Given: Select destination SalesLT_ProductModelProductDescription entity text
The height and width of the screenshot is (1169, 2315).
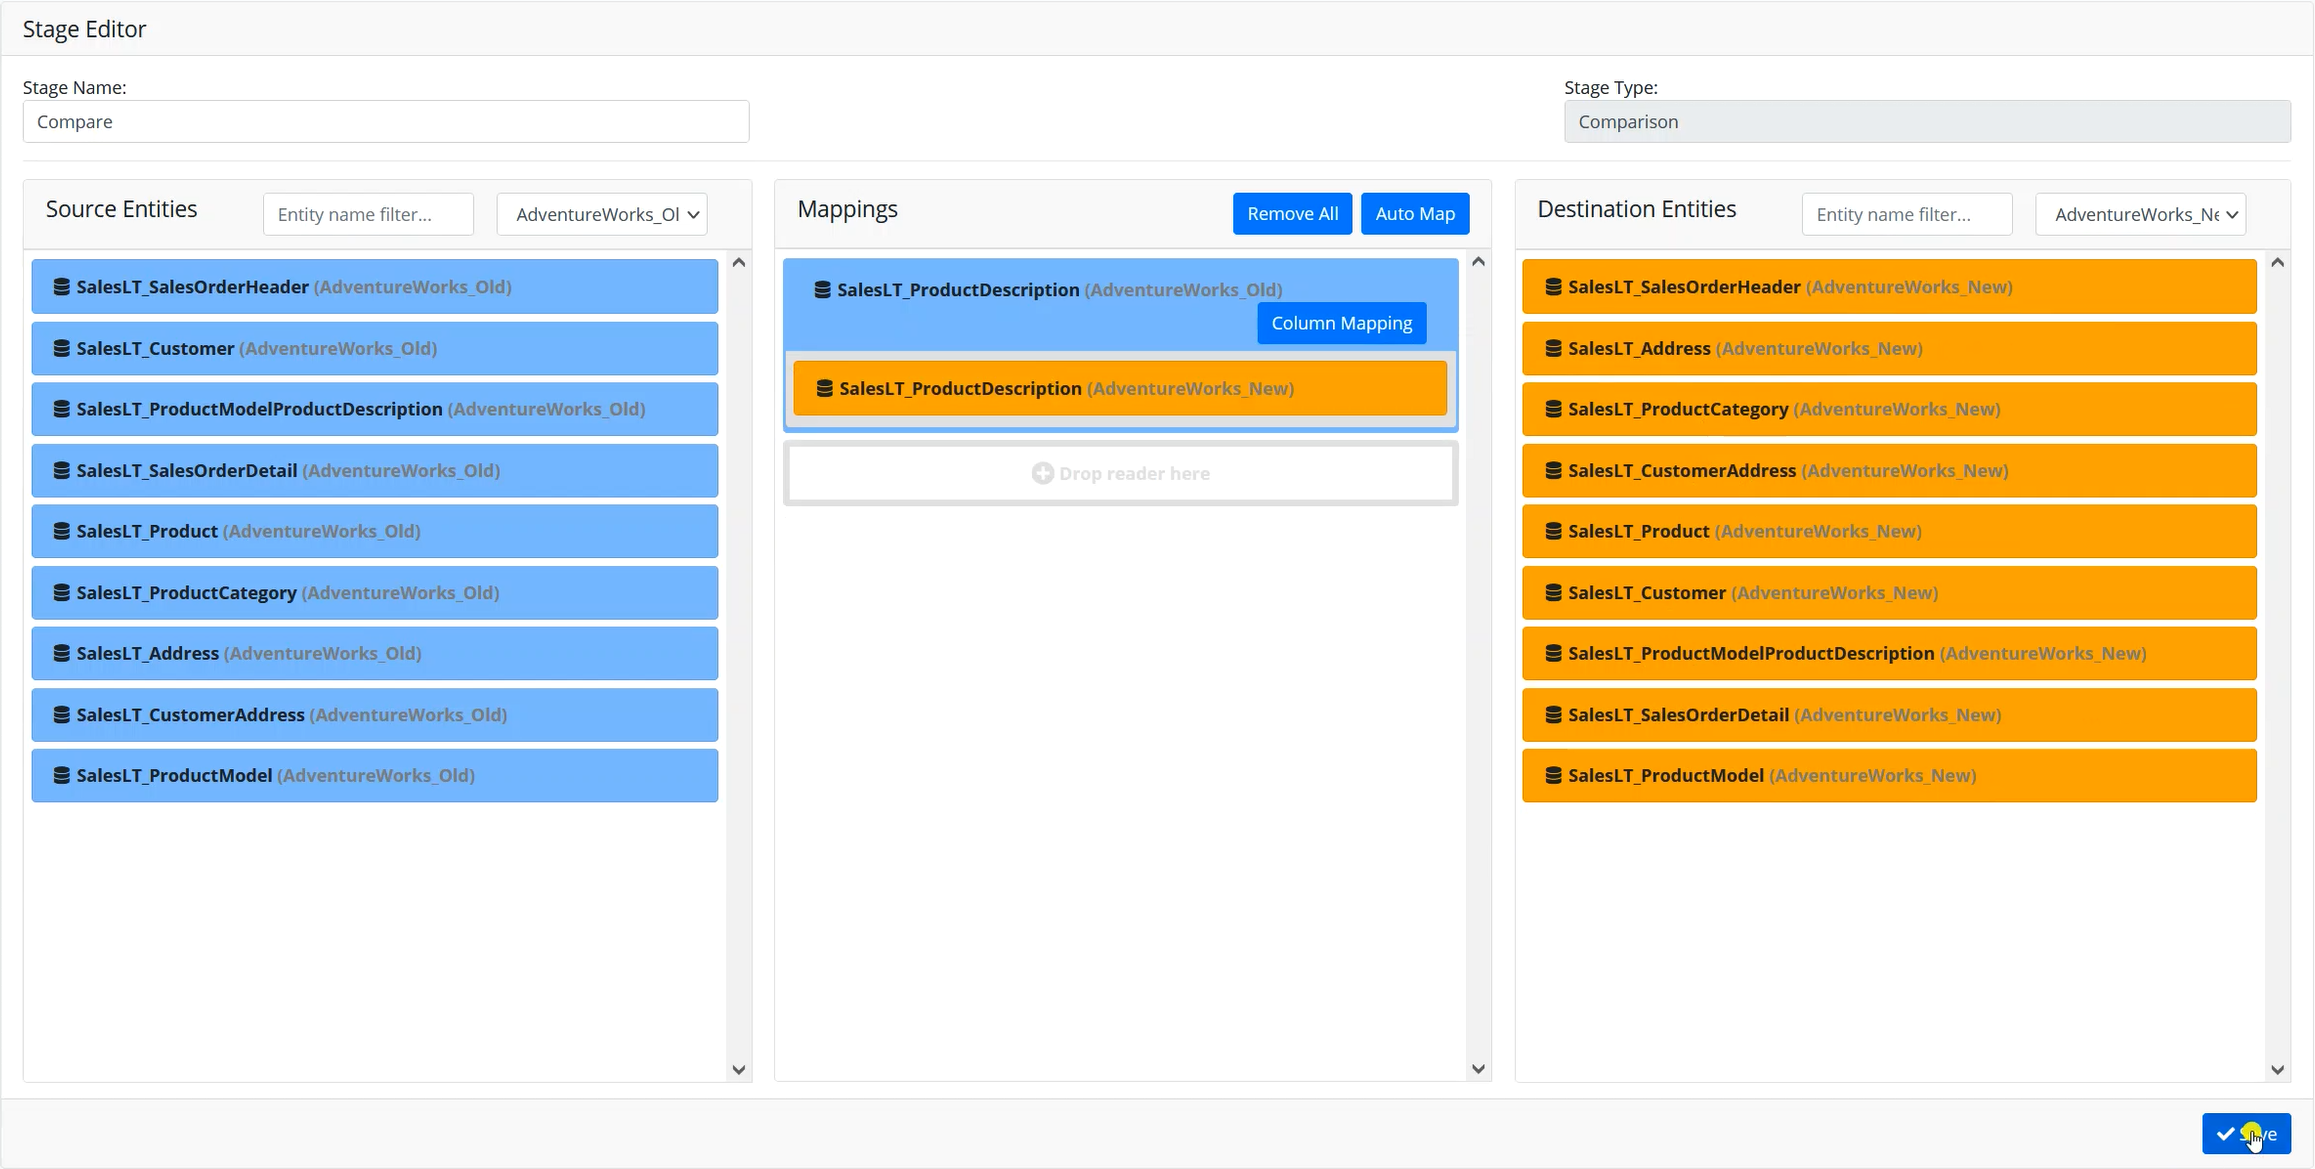Looking at the screenshot, I should pos(1857,653).
